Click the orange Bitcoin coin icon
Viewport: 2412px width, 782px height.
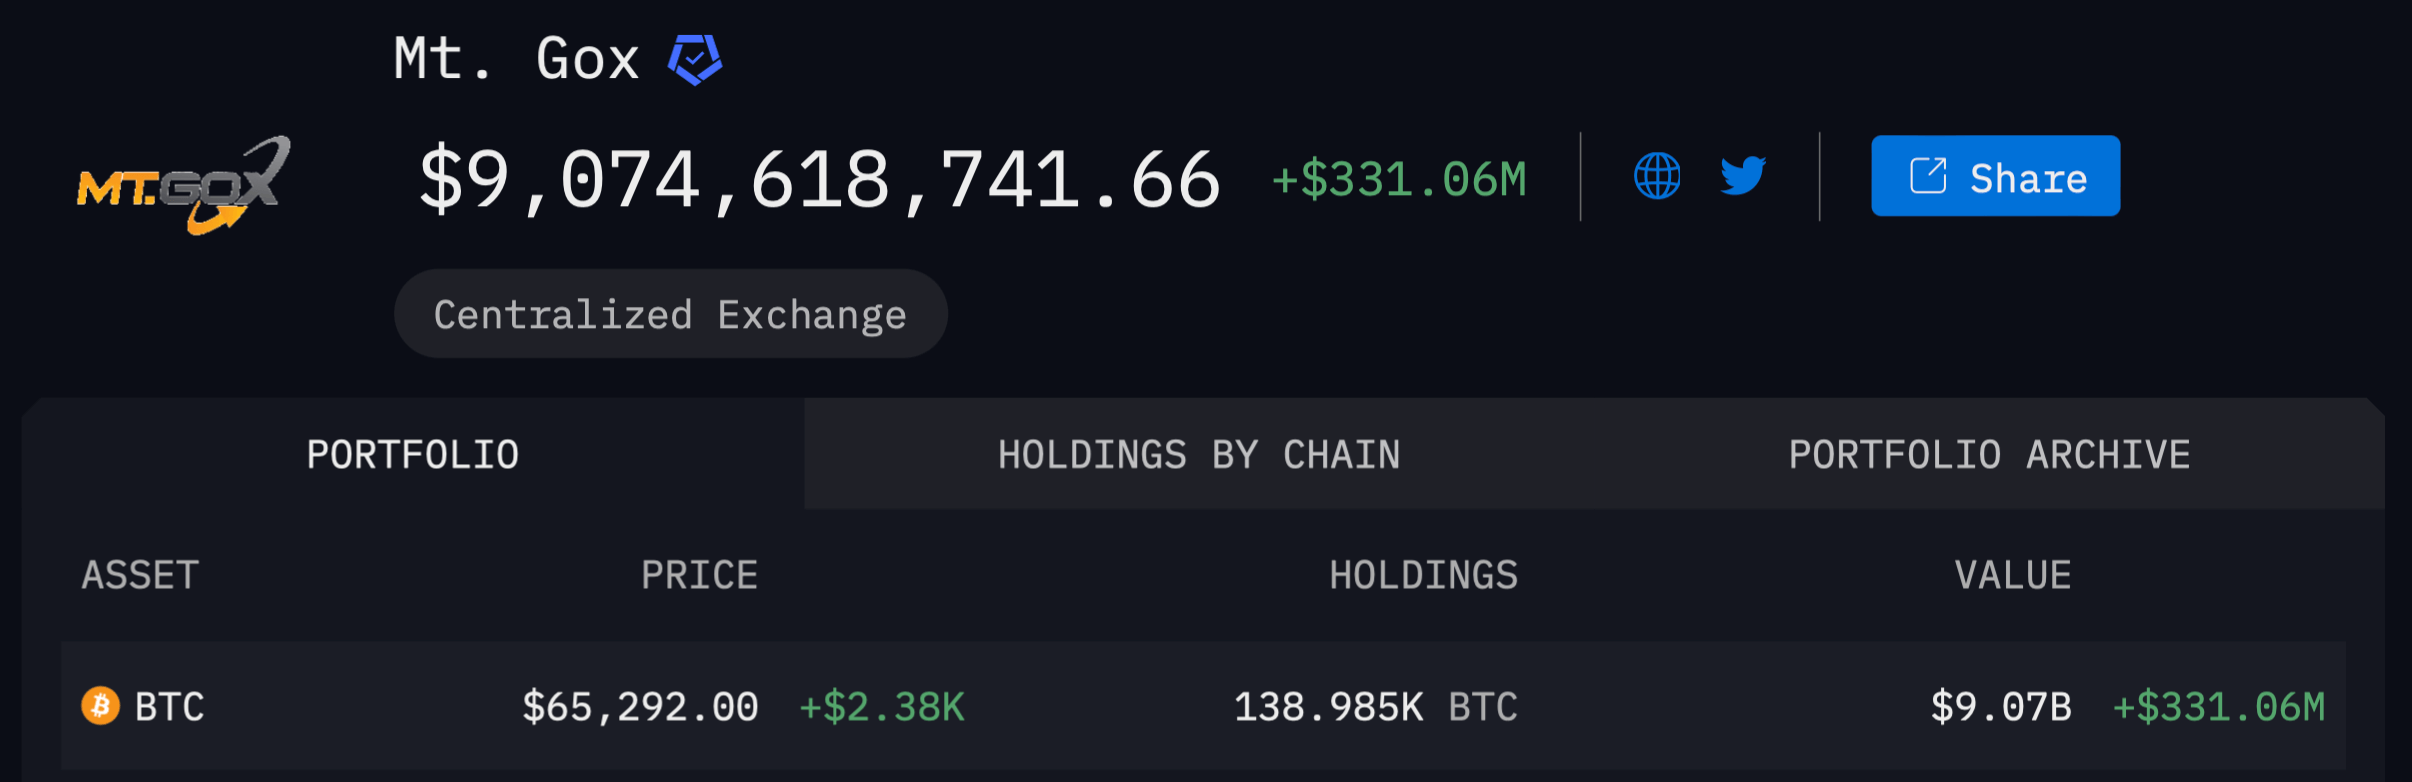tap(100, 706)
